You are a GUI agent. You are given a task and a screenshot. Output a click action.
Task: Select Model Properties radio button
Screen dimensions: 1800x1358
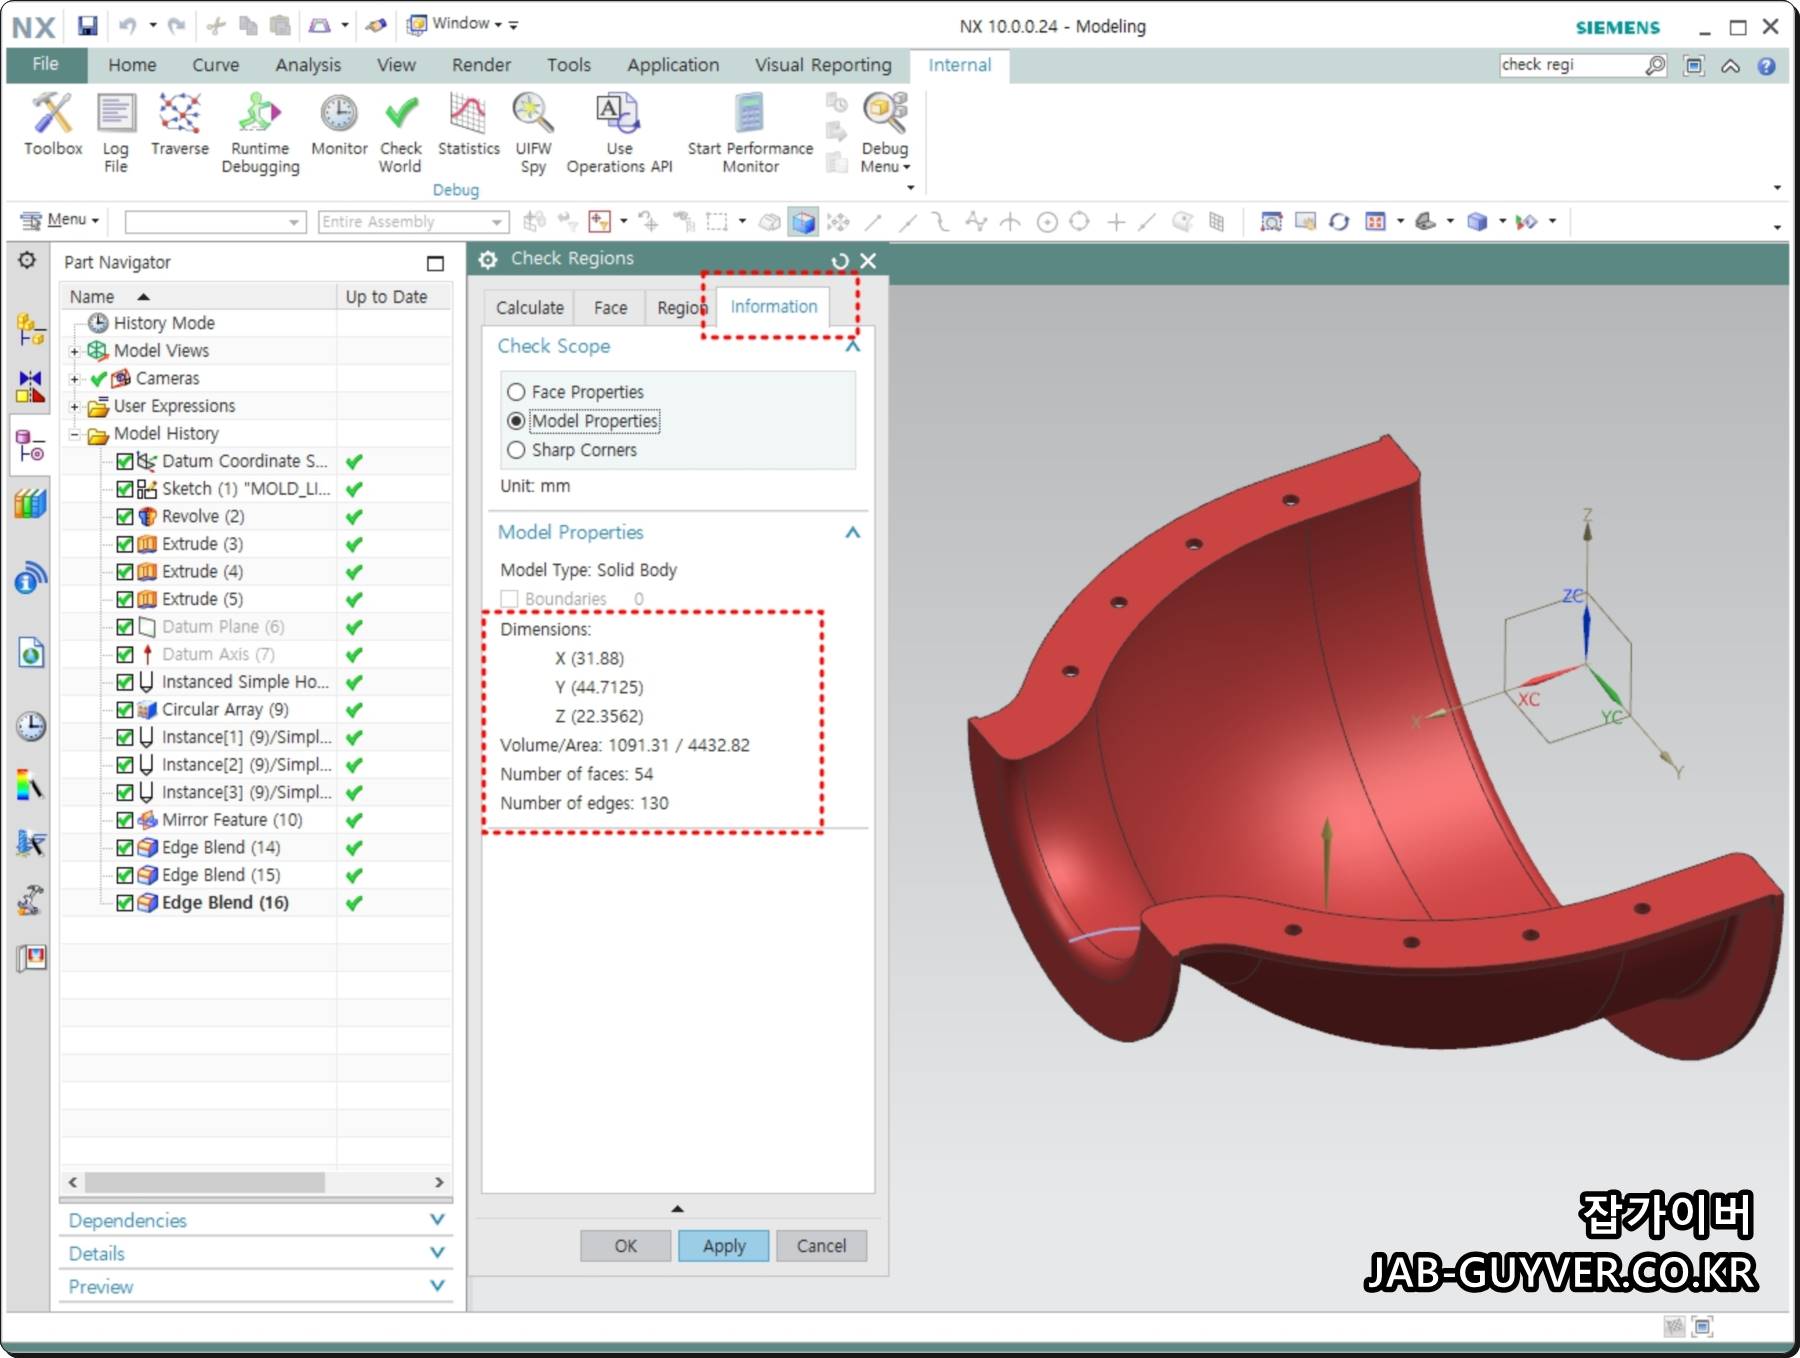click(516, 421)
